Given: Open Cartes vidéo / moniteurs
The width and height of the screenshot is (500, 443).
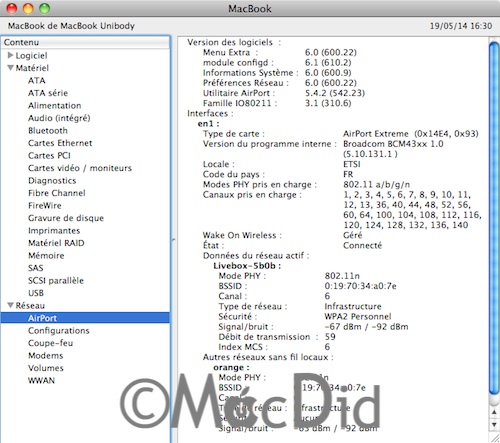Looking at the screenshot, I should (80, 168).
